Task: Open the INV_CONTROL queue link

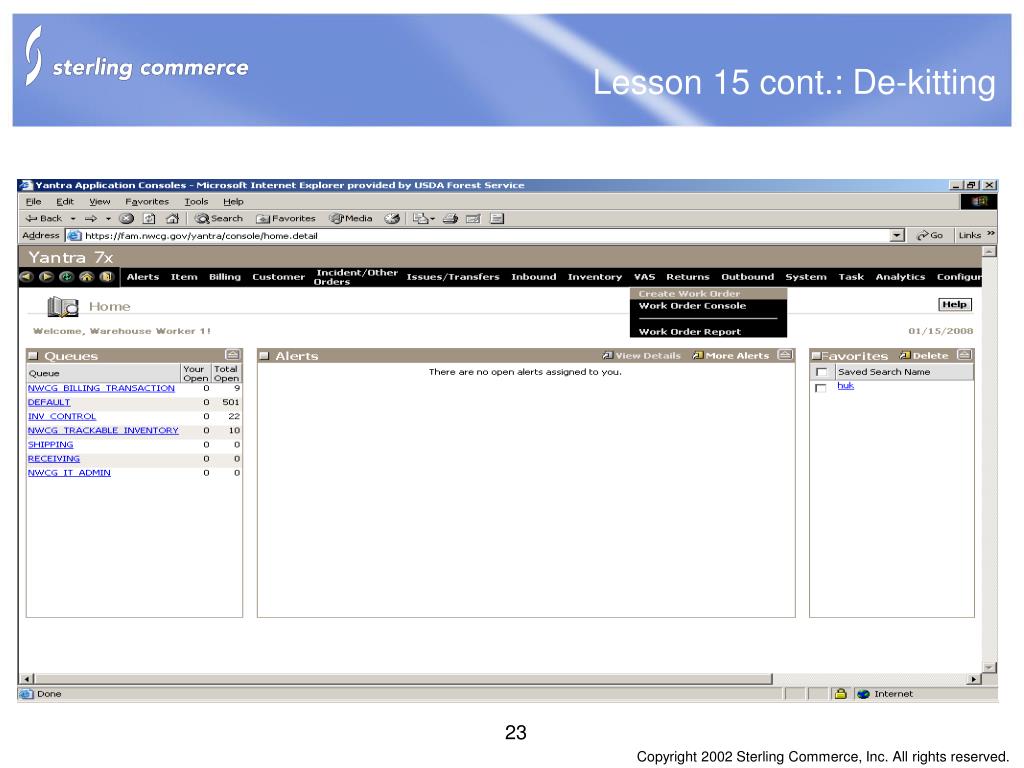Action: click(x=62, y=417)
